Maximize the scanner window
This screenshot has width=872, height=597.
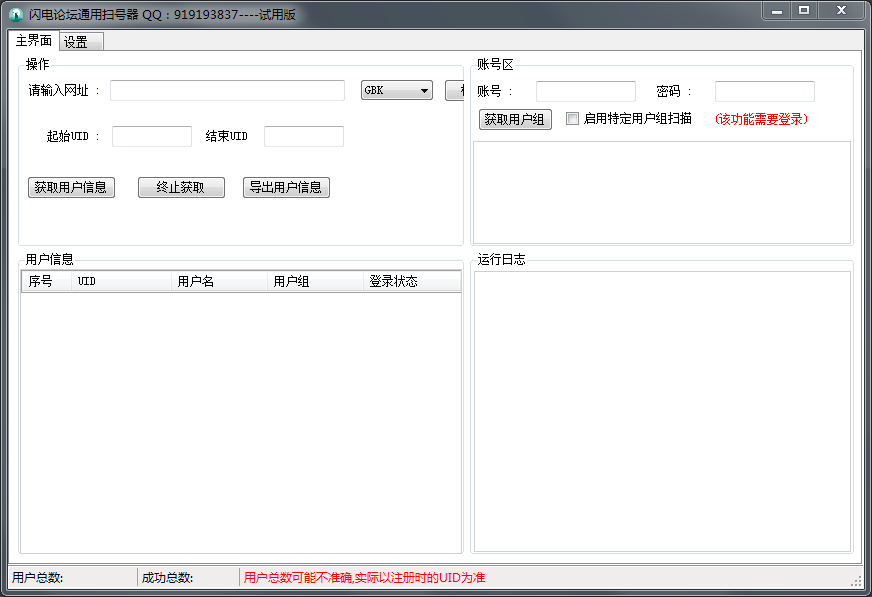pos(804,11)
